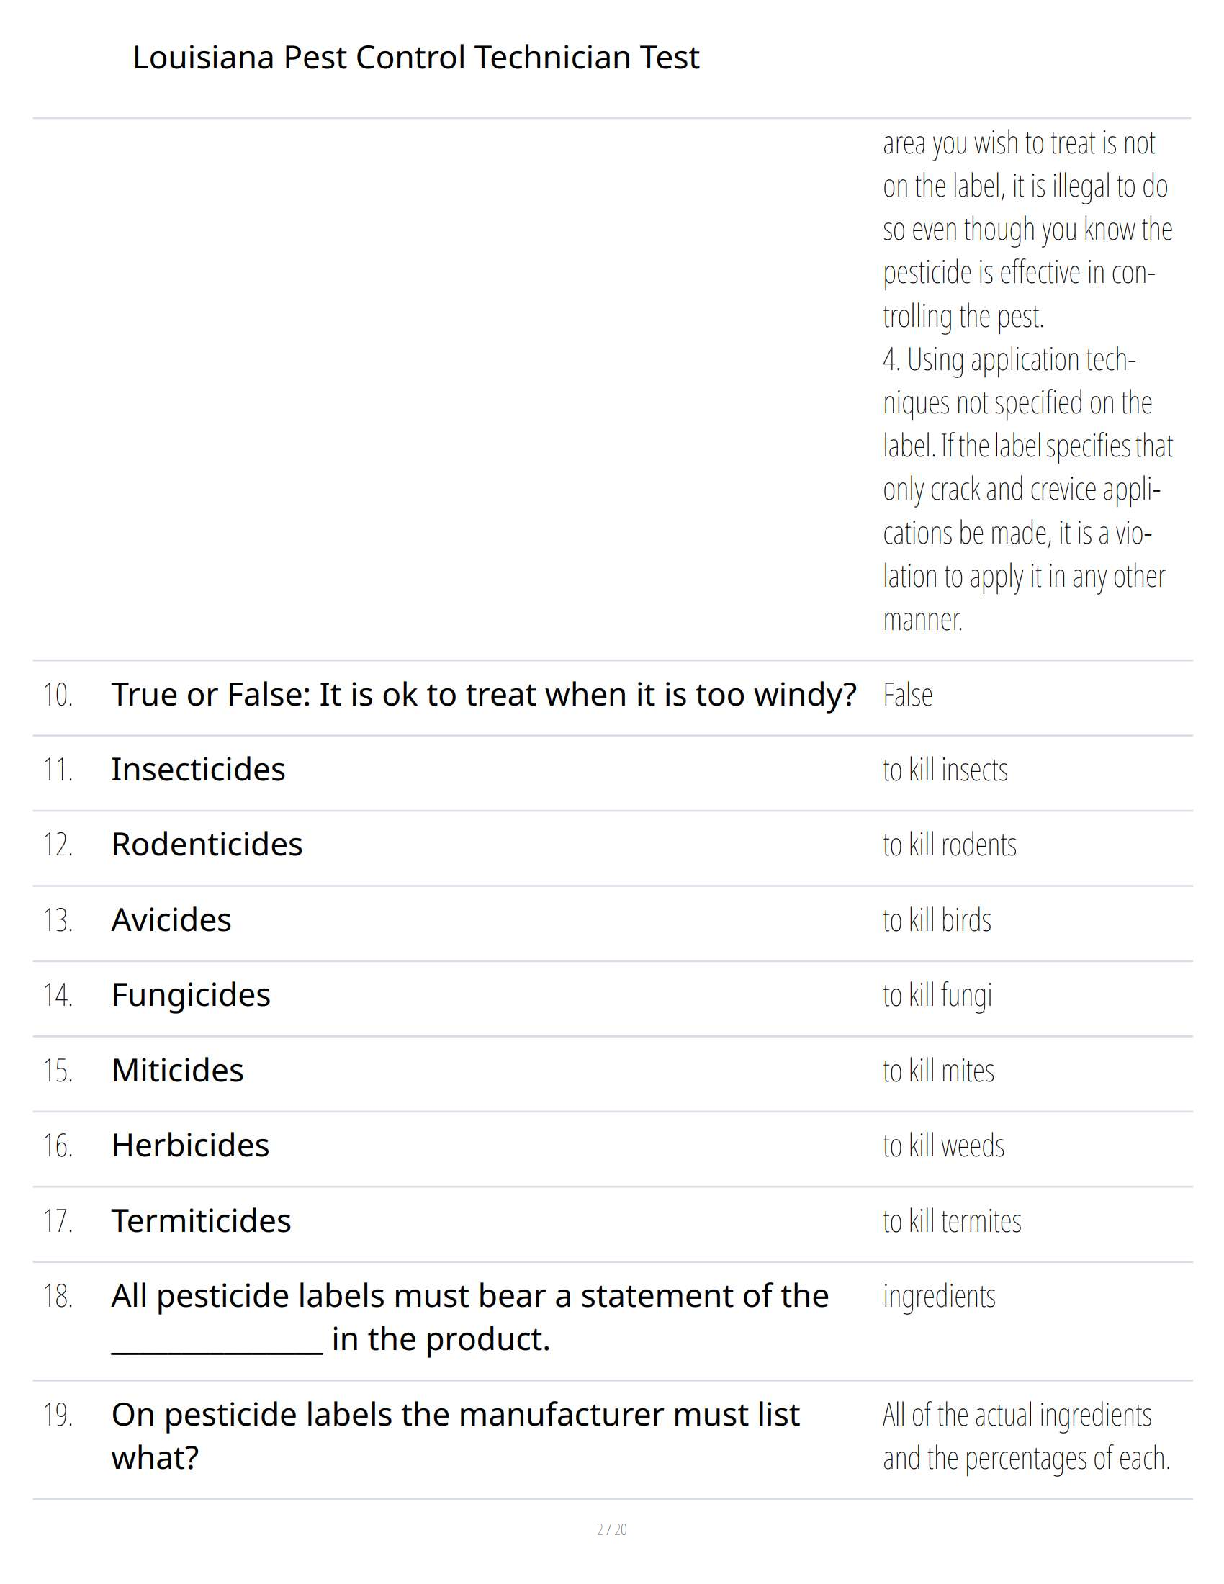
Task: Click the answer 'ingredients' for question 18
Action: coord(939,1297)
